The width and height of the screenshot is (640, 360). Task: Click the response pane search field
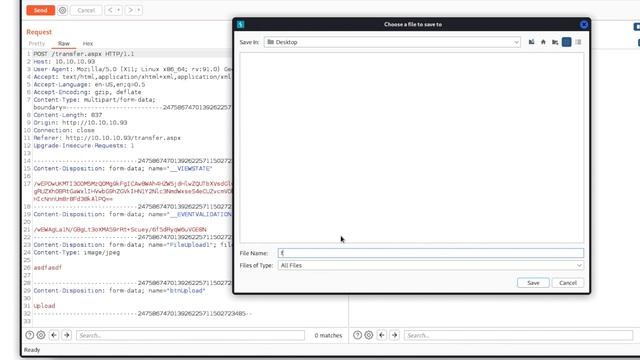pos(518,335)
